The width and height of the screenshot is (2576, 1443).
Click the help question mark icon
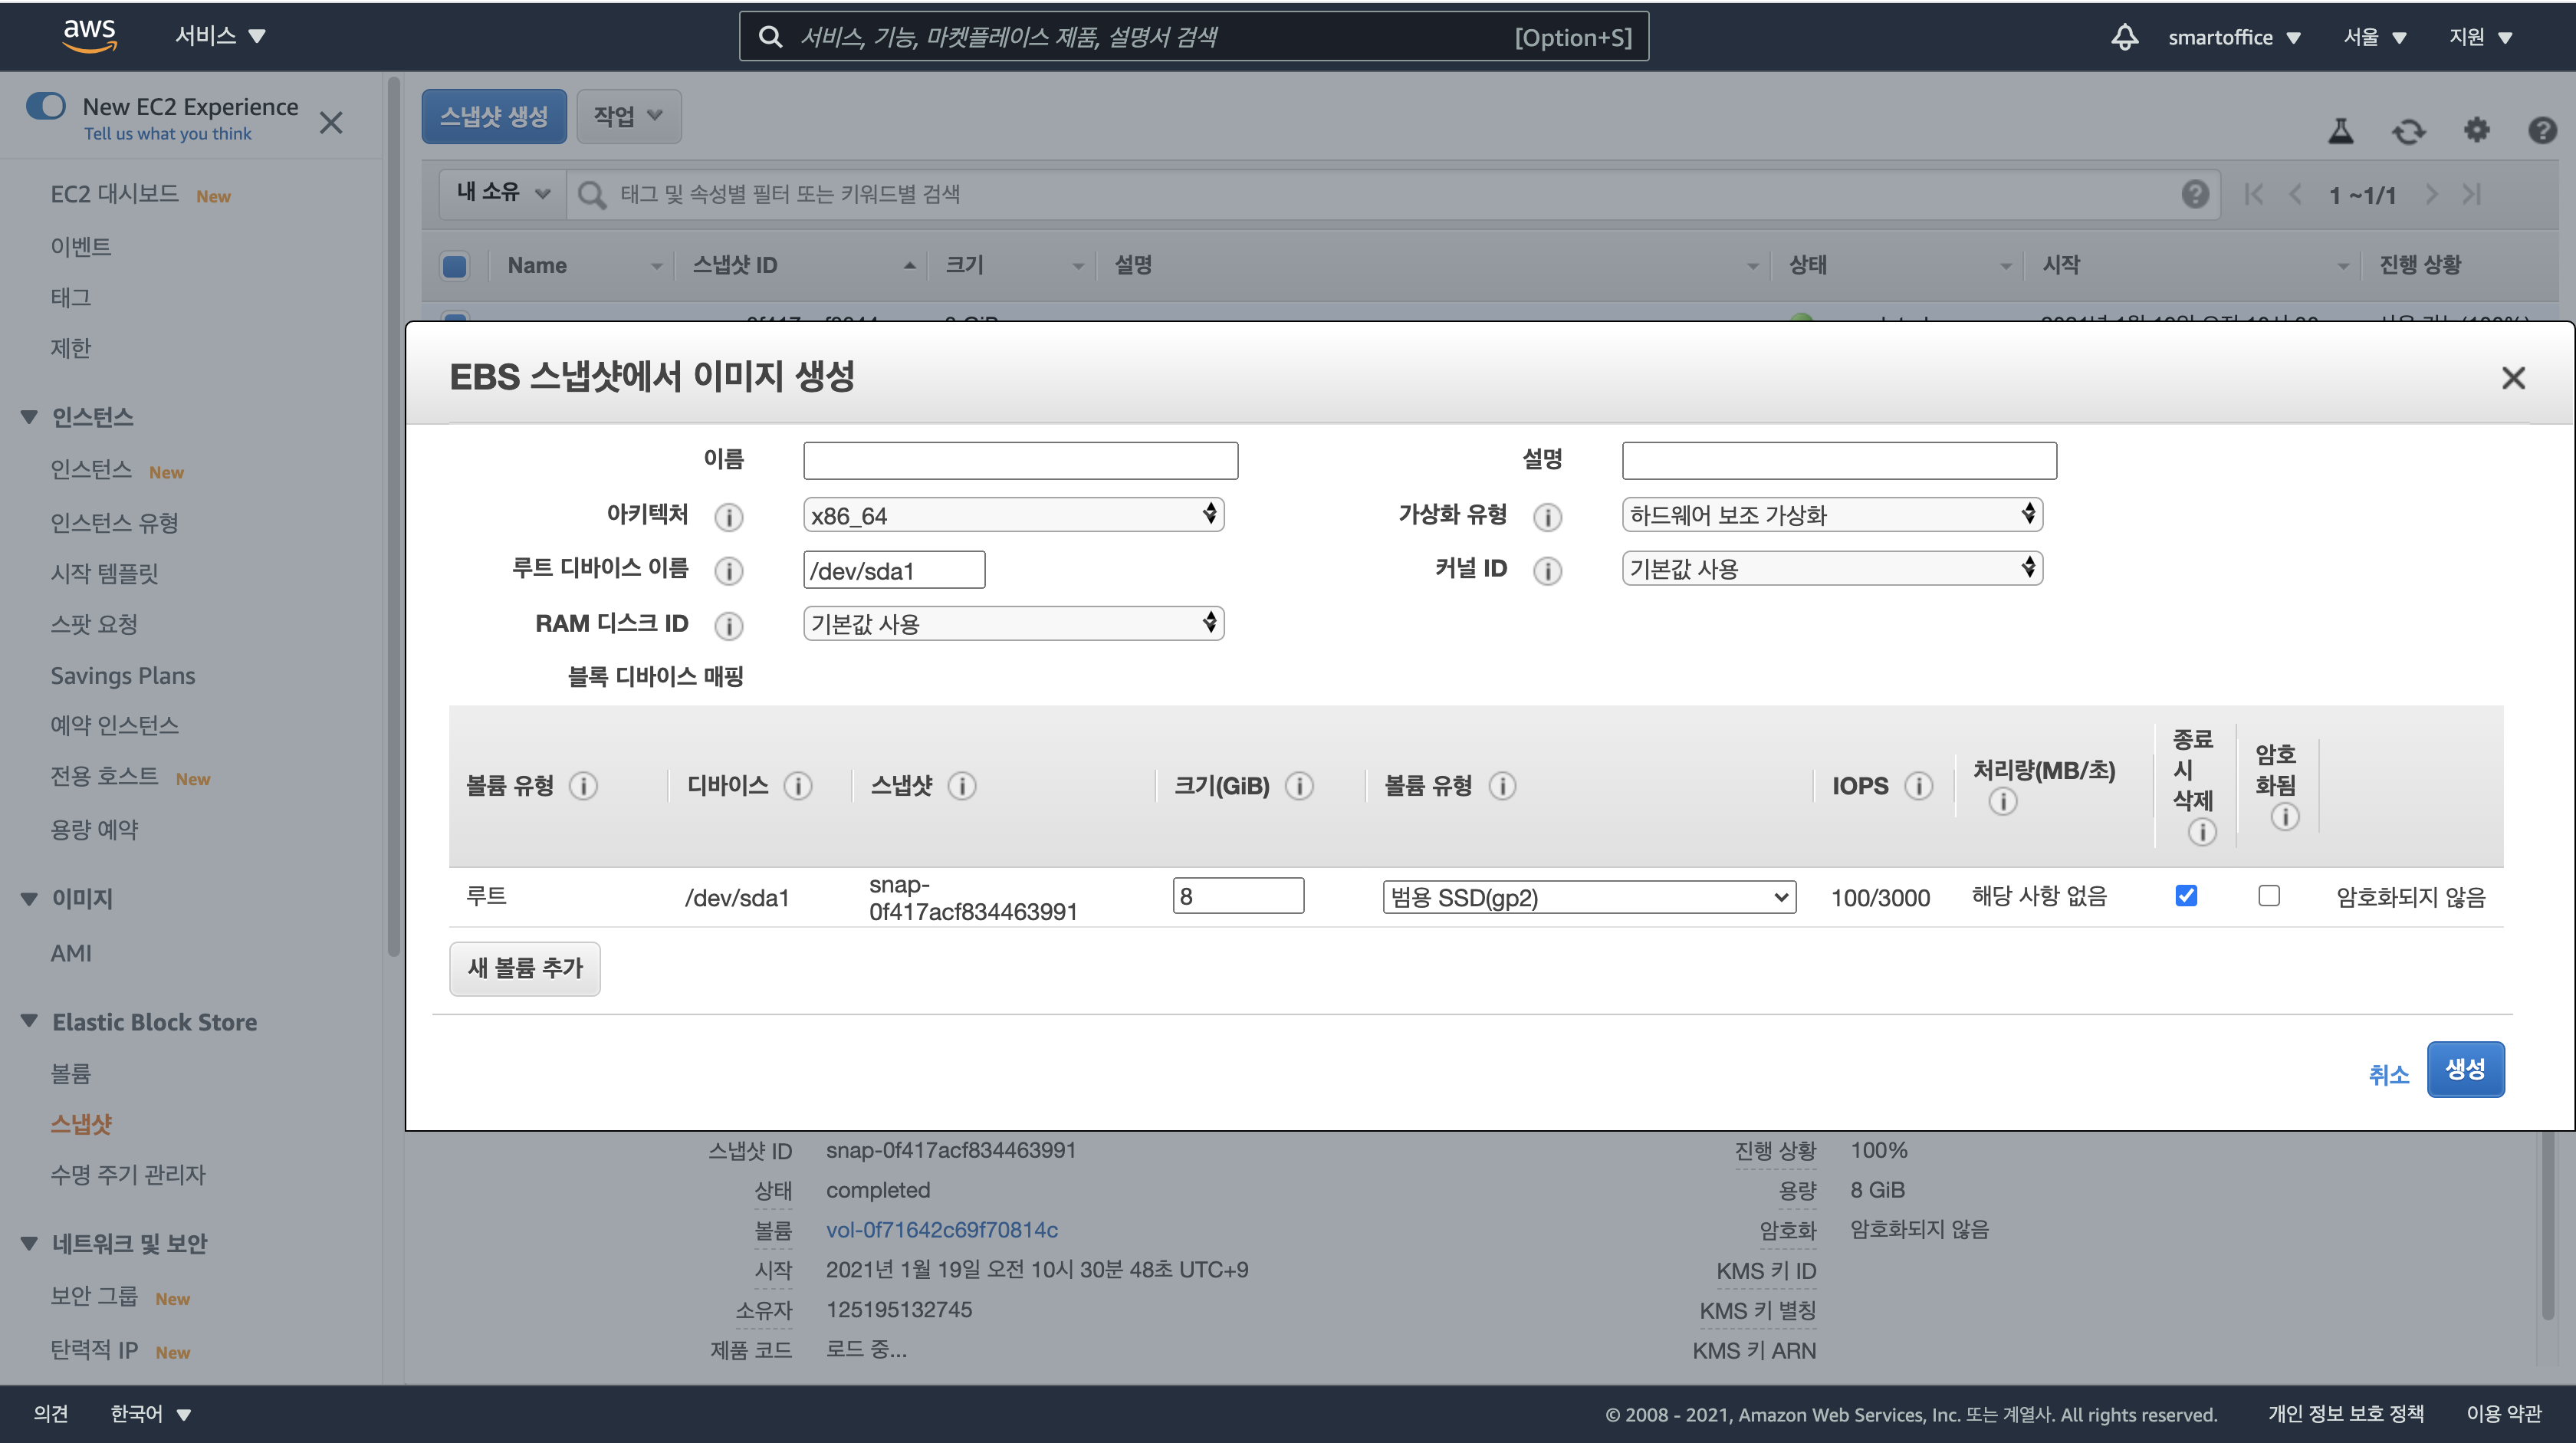point(2542,130)
